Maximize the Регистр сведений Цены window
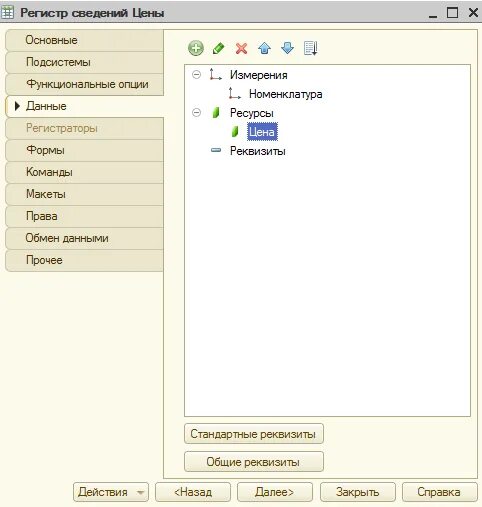The image size is (482, 507). pyautogui.click(x=452, y=13)
